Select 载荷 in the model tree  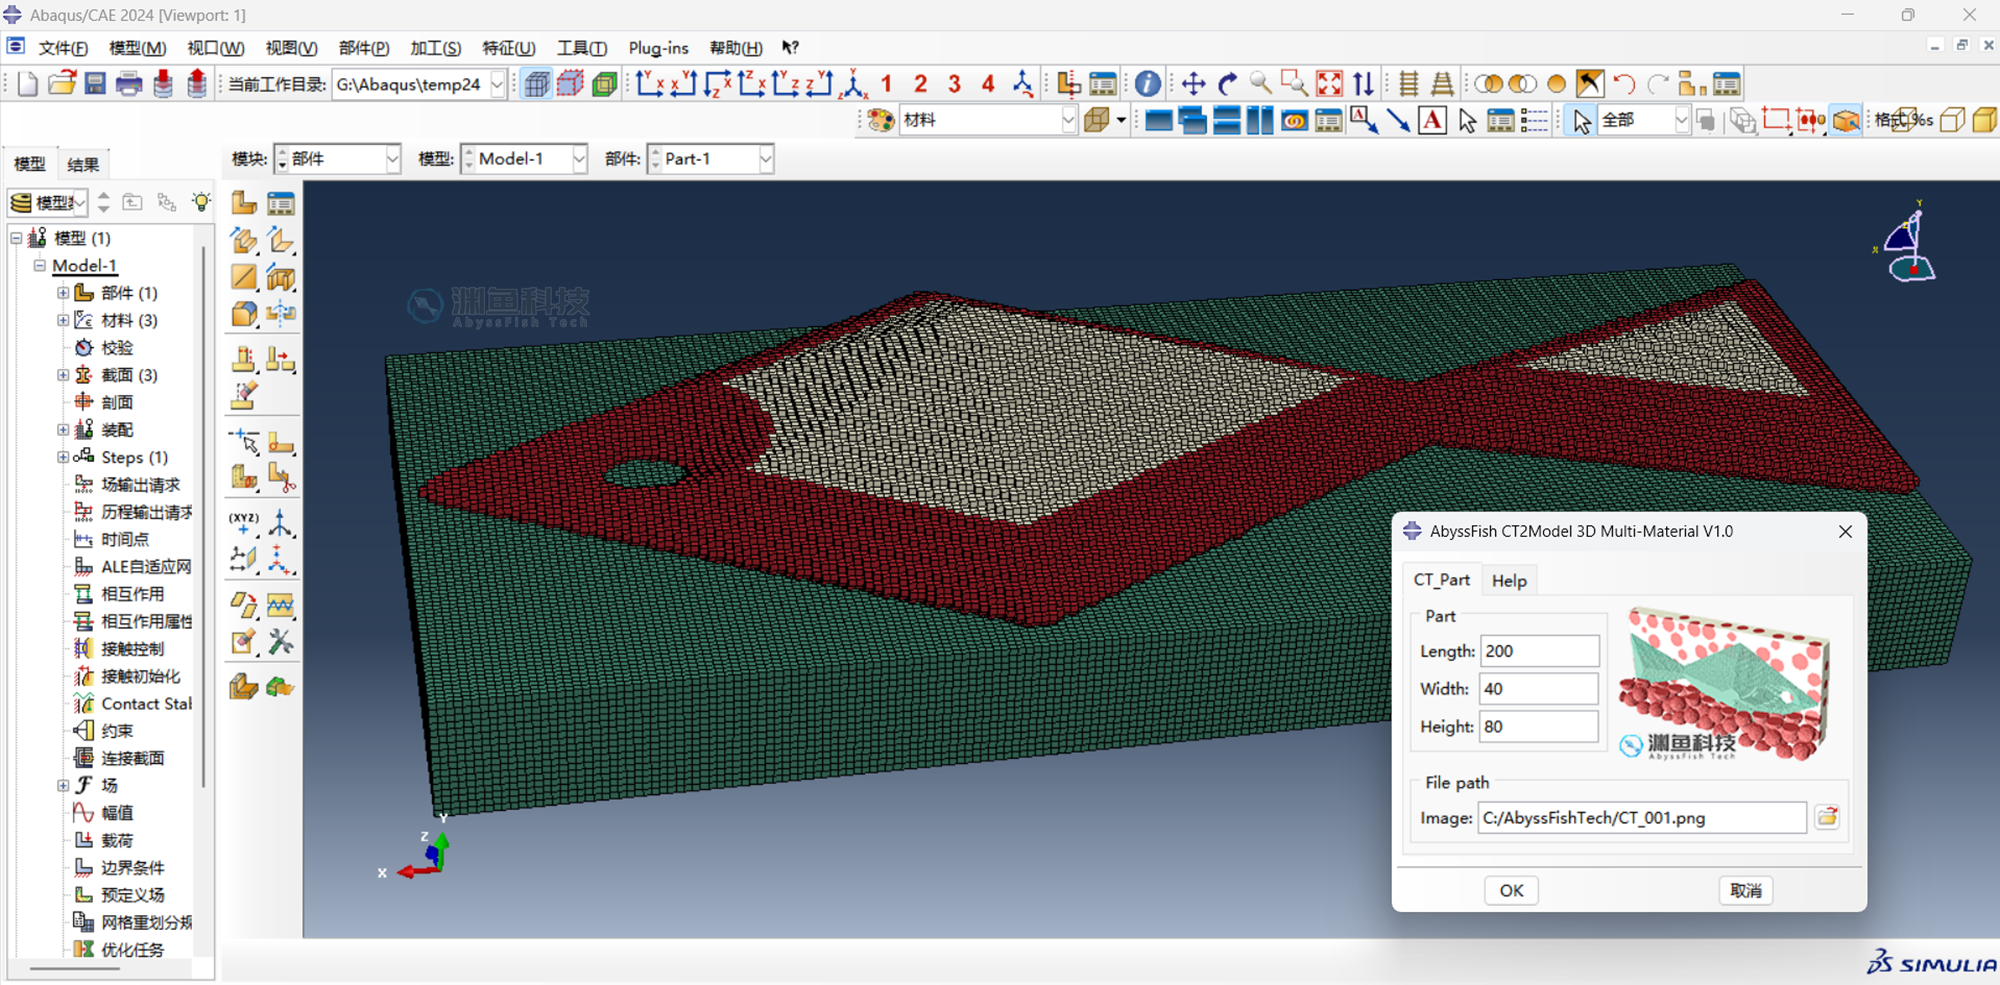tap(117, 840)
